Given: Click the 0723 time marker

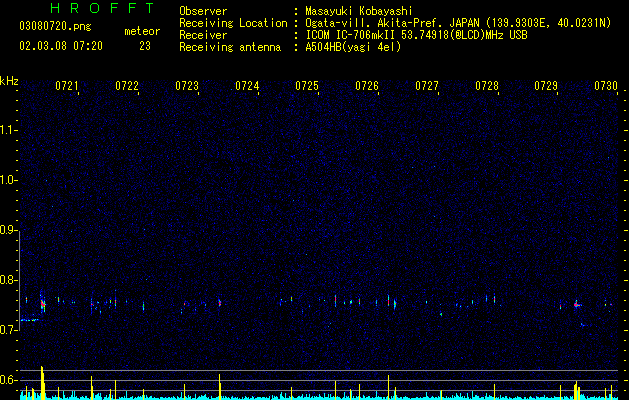Looking at the screenshot, I should click(187, 86).
